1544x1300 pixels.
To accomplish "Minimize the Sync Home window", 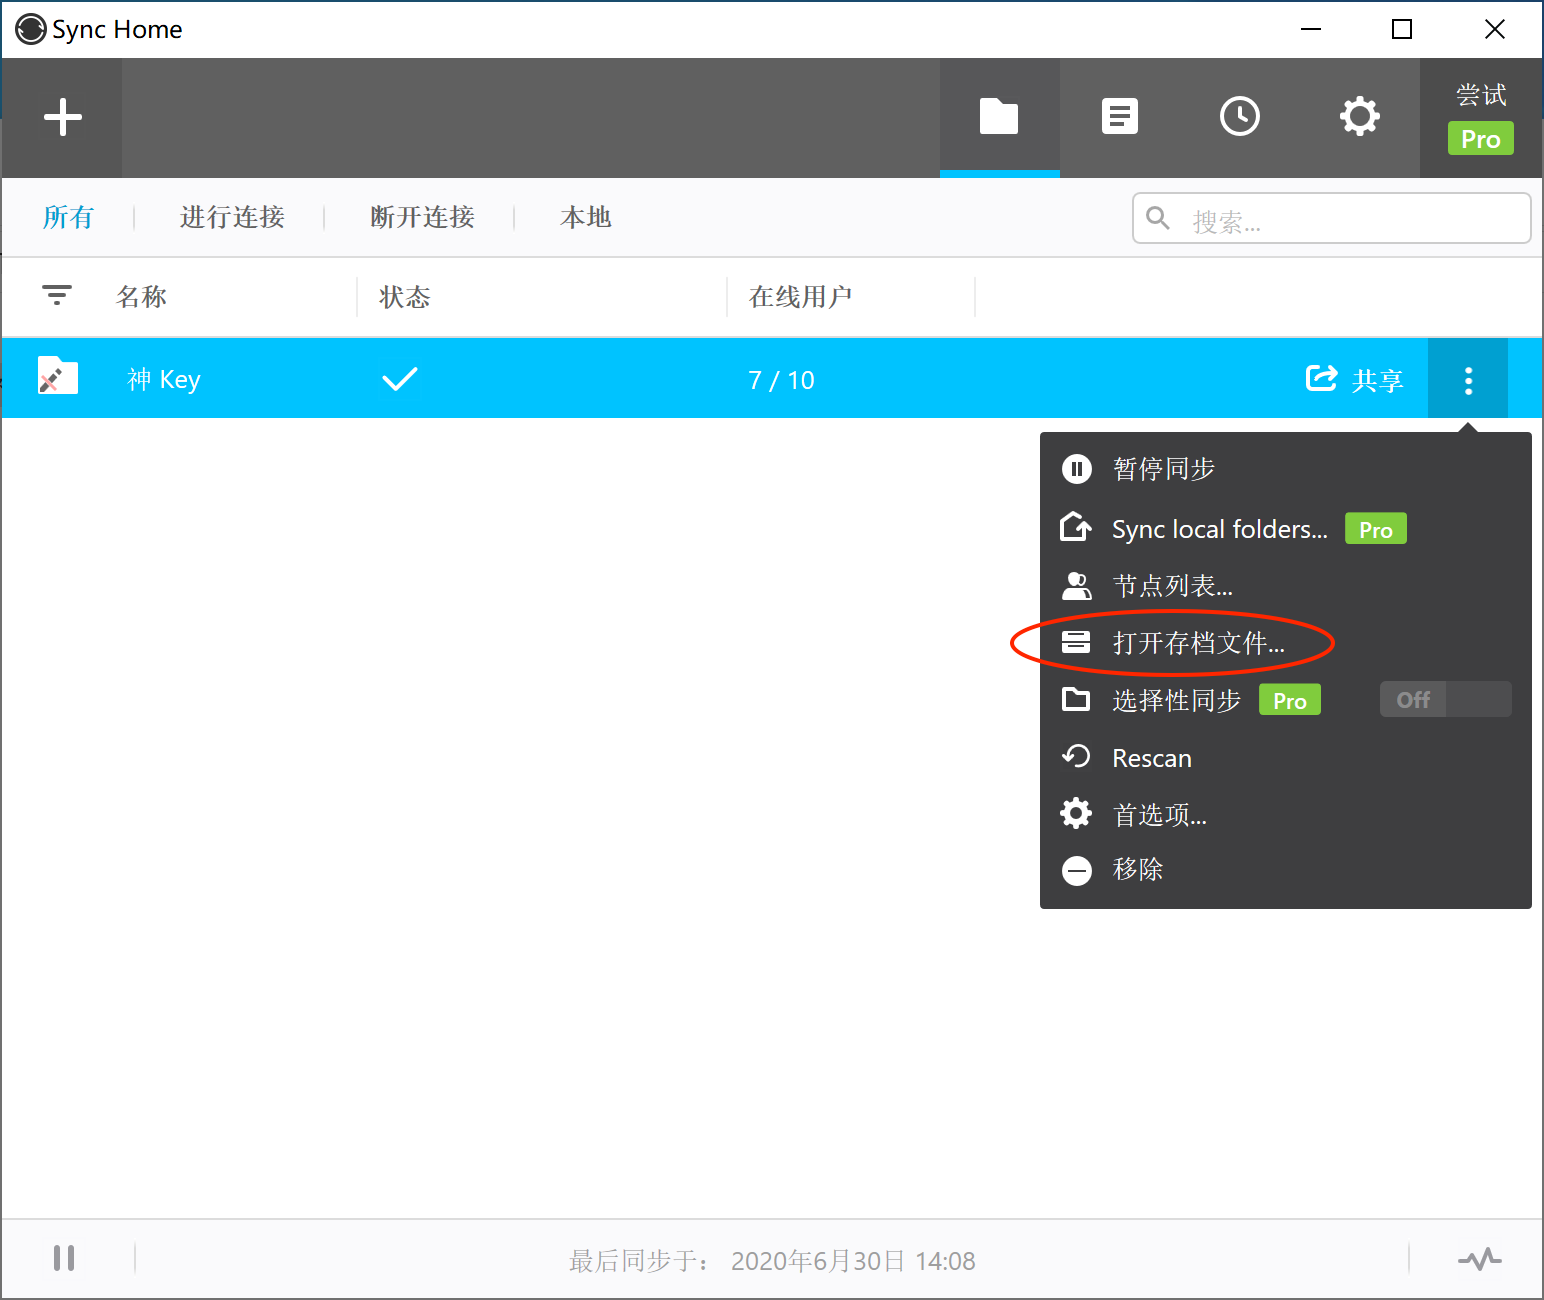I will tap(1311, 29).
